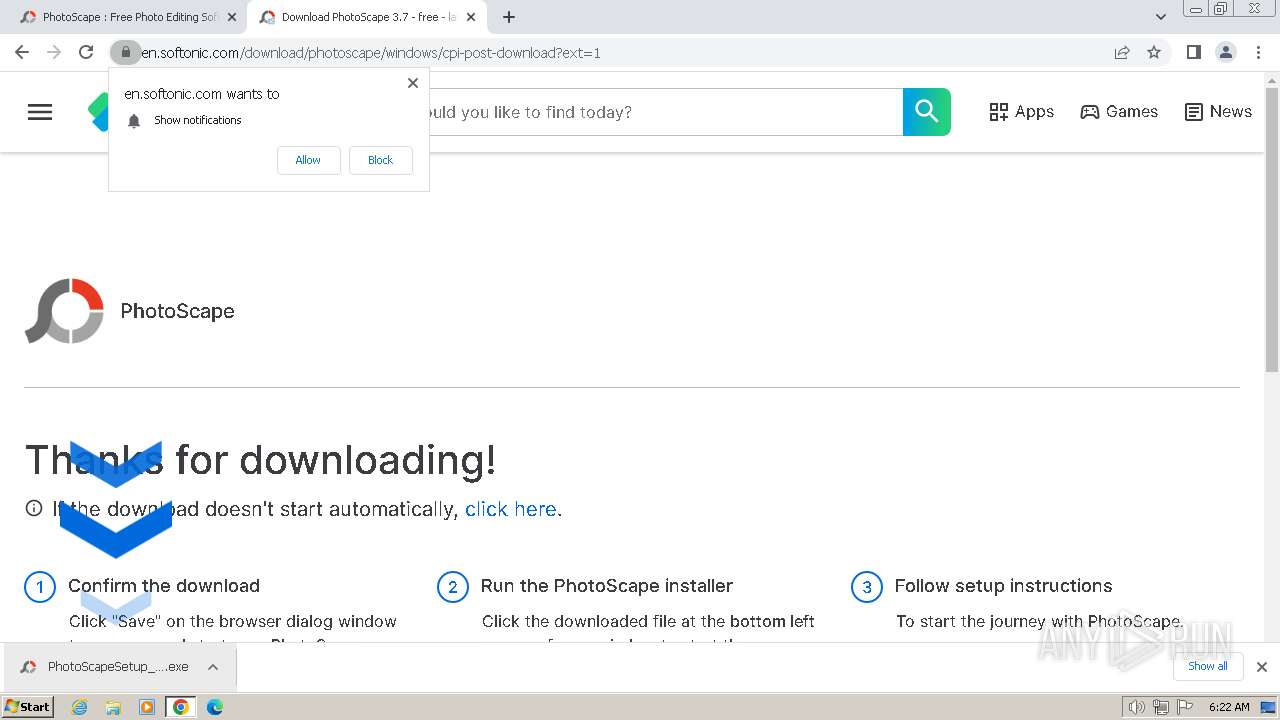
Task: Show all downloads
Action: [x=1207, y=666]
